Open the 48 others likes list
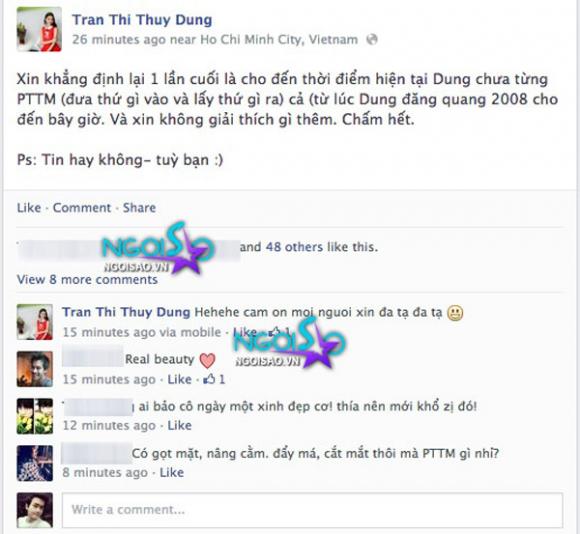 (294, 247)
